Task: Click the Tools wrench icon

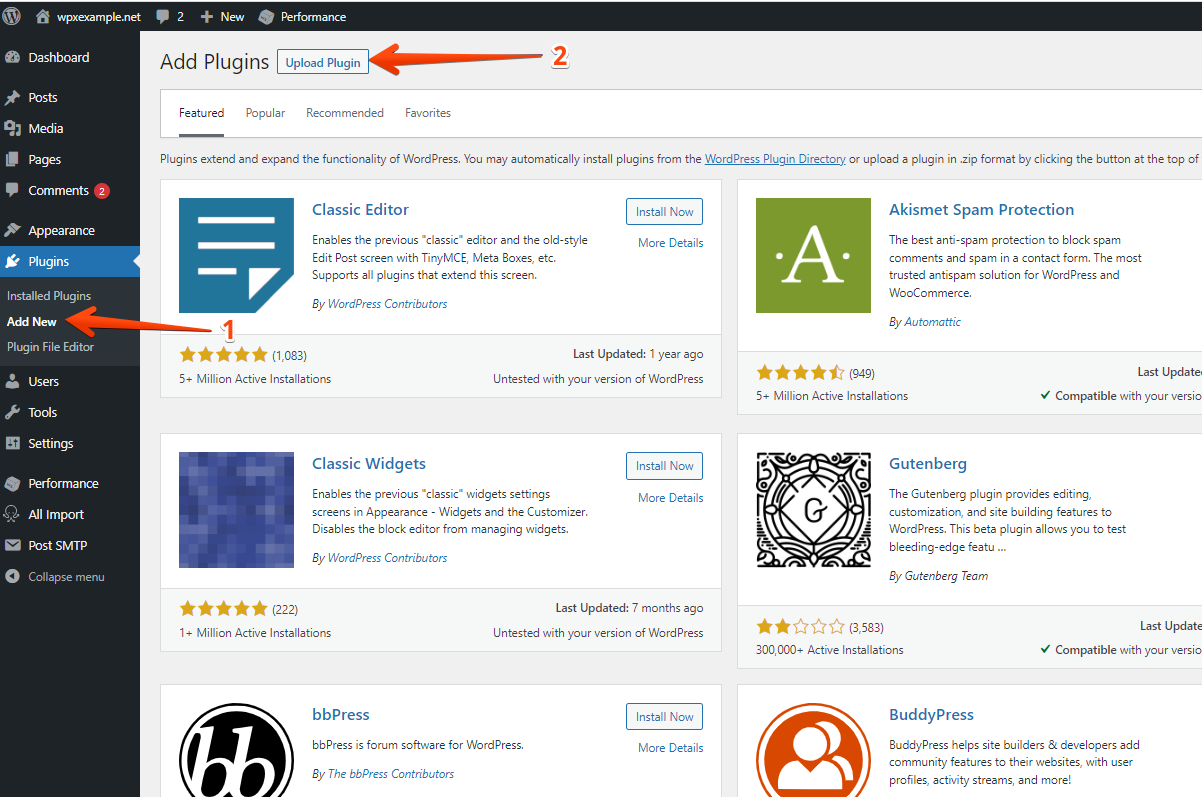Action: (13, 413)
